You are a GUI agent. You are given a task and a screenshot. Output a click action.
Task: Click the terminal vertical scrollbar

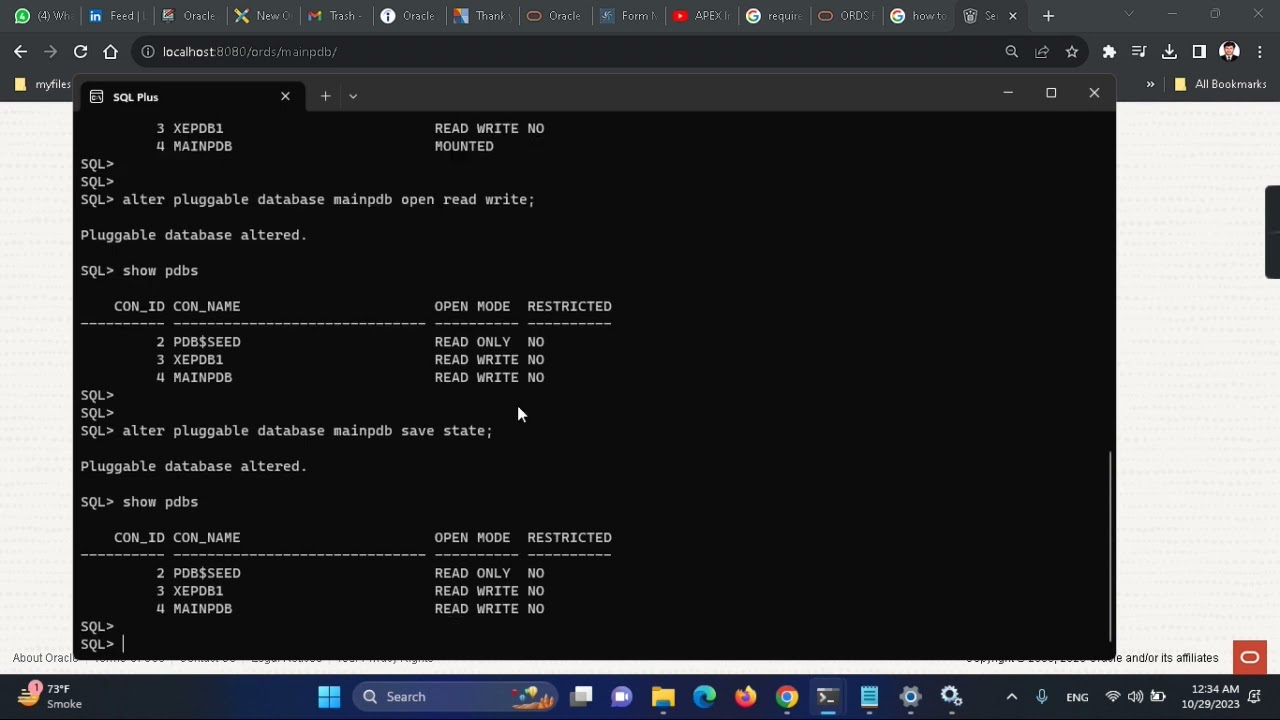[1110, 547]
